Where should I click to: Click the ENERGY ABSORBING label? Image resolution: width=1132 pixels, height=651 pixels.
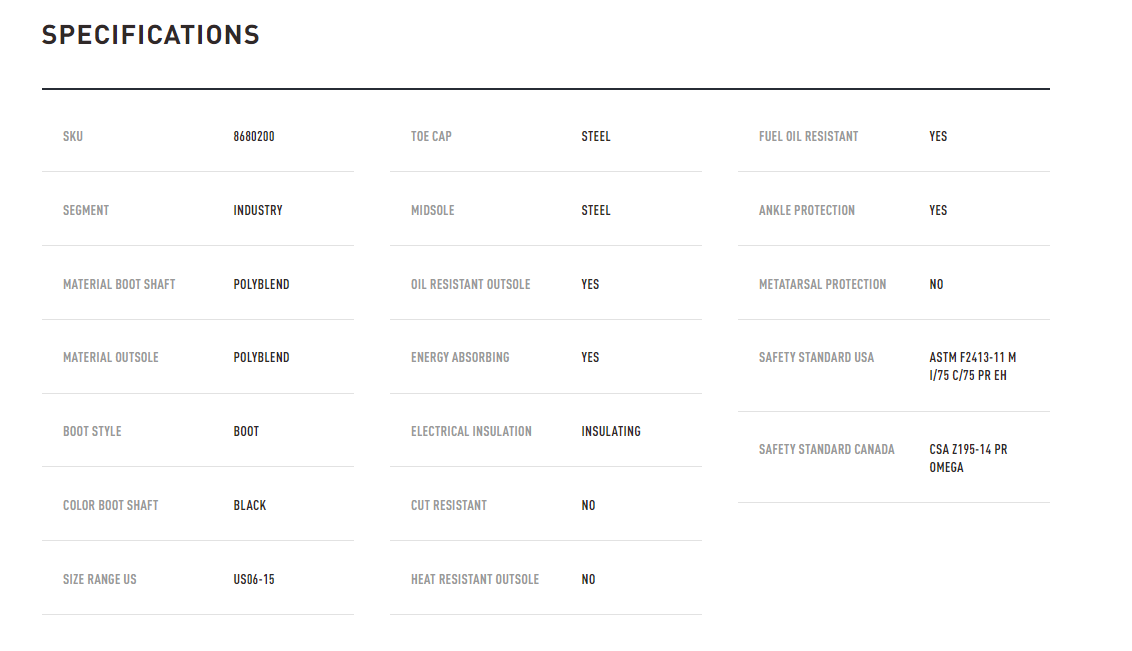(x=460, y=357)
